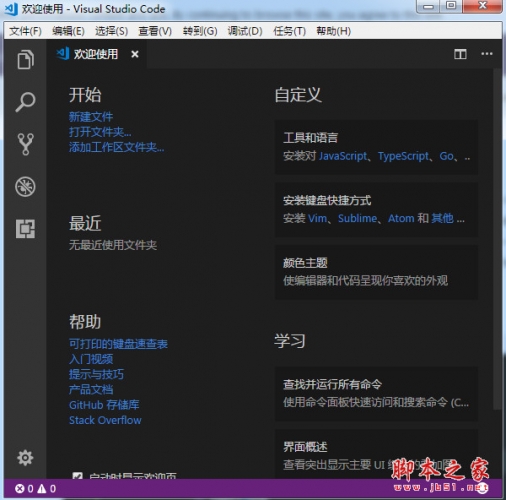506x500 pixels.
Task: Click the errors indicator in the status bar
Action: (x=24, y=489)
